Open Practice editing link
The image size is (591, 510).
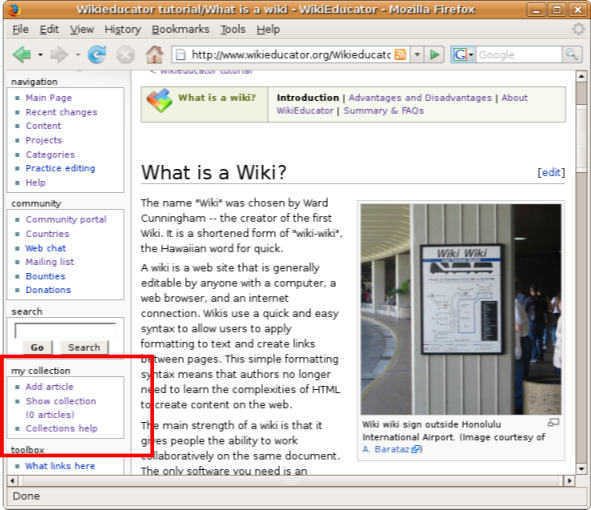60,168
